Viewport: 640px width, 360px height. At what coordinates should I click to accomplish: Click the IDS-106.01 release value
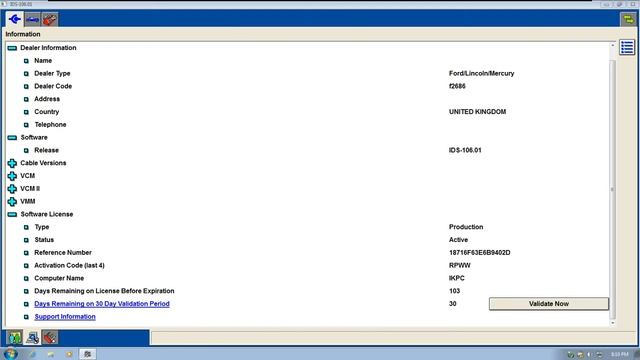465,150
